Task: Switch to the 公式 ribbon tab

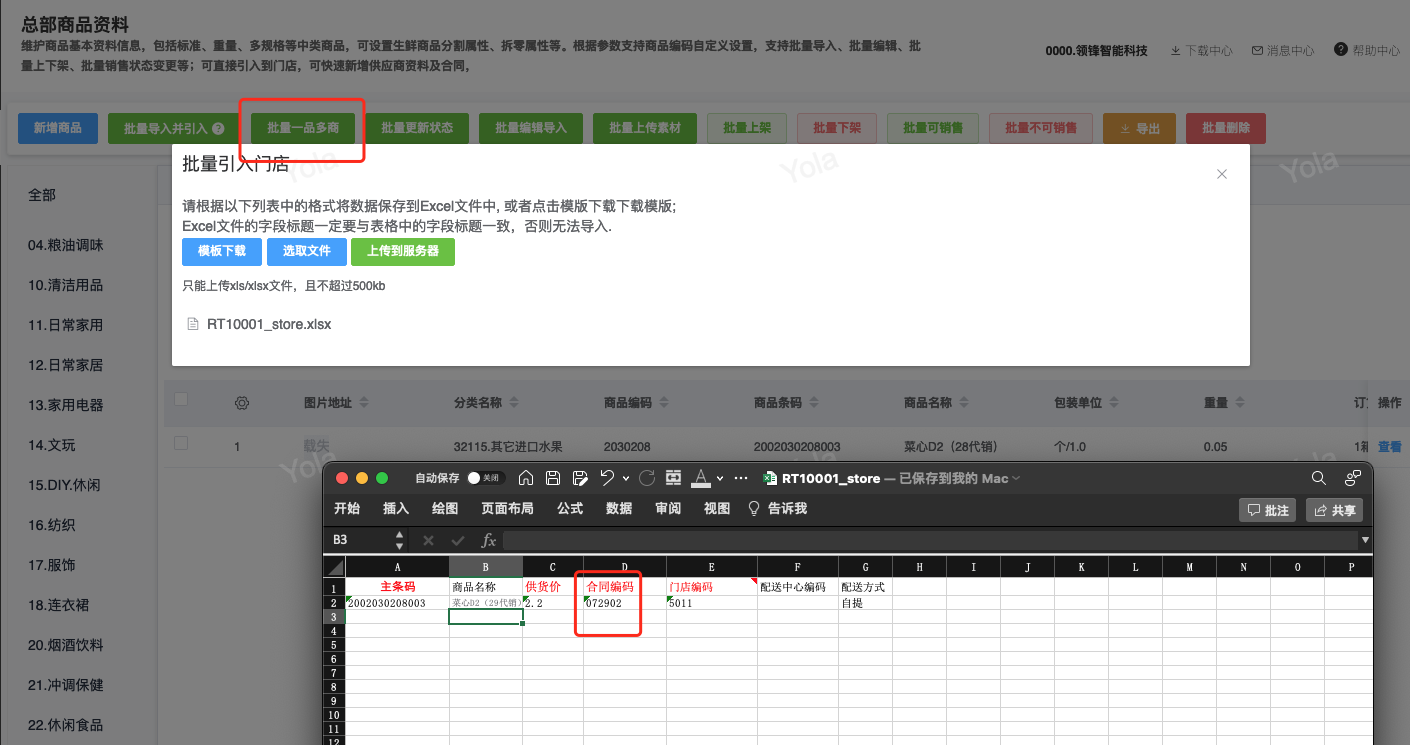Action: click(570, 509)
